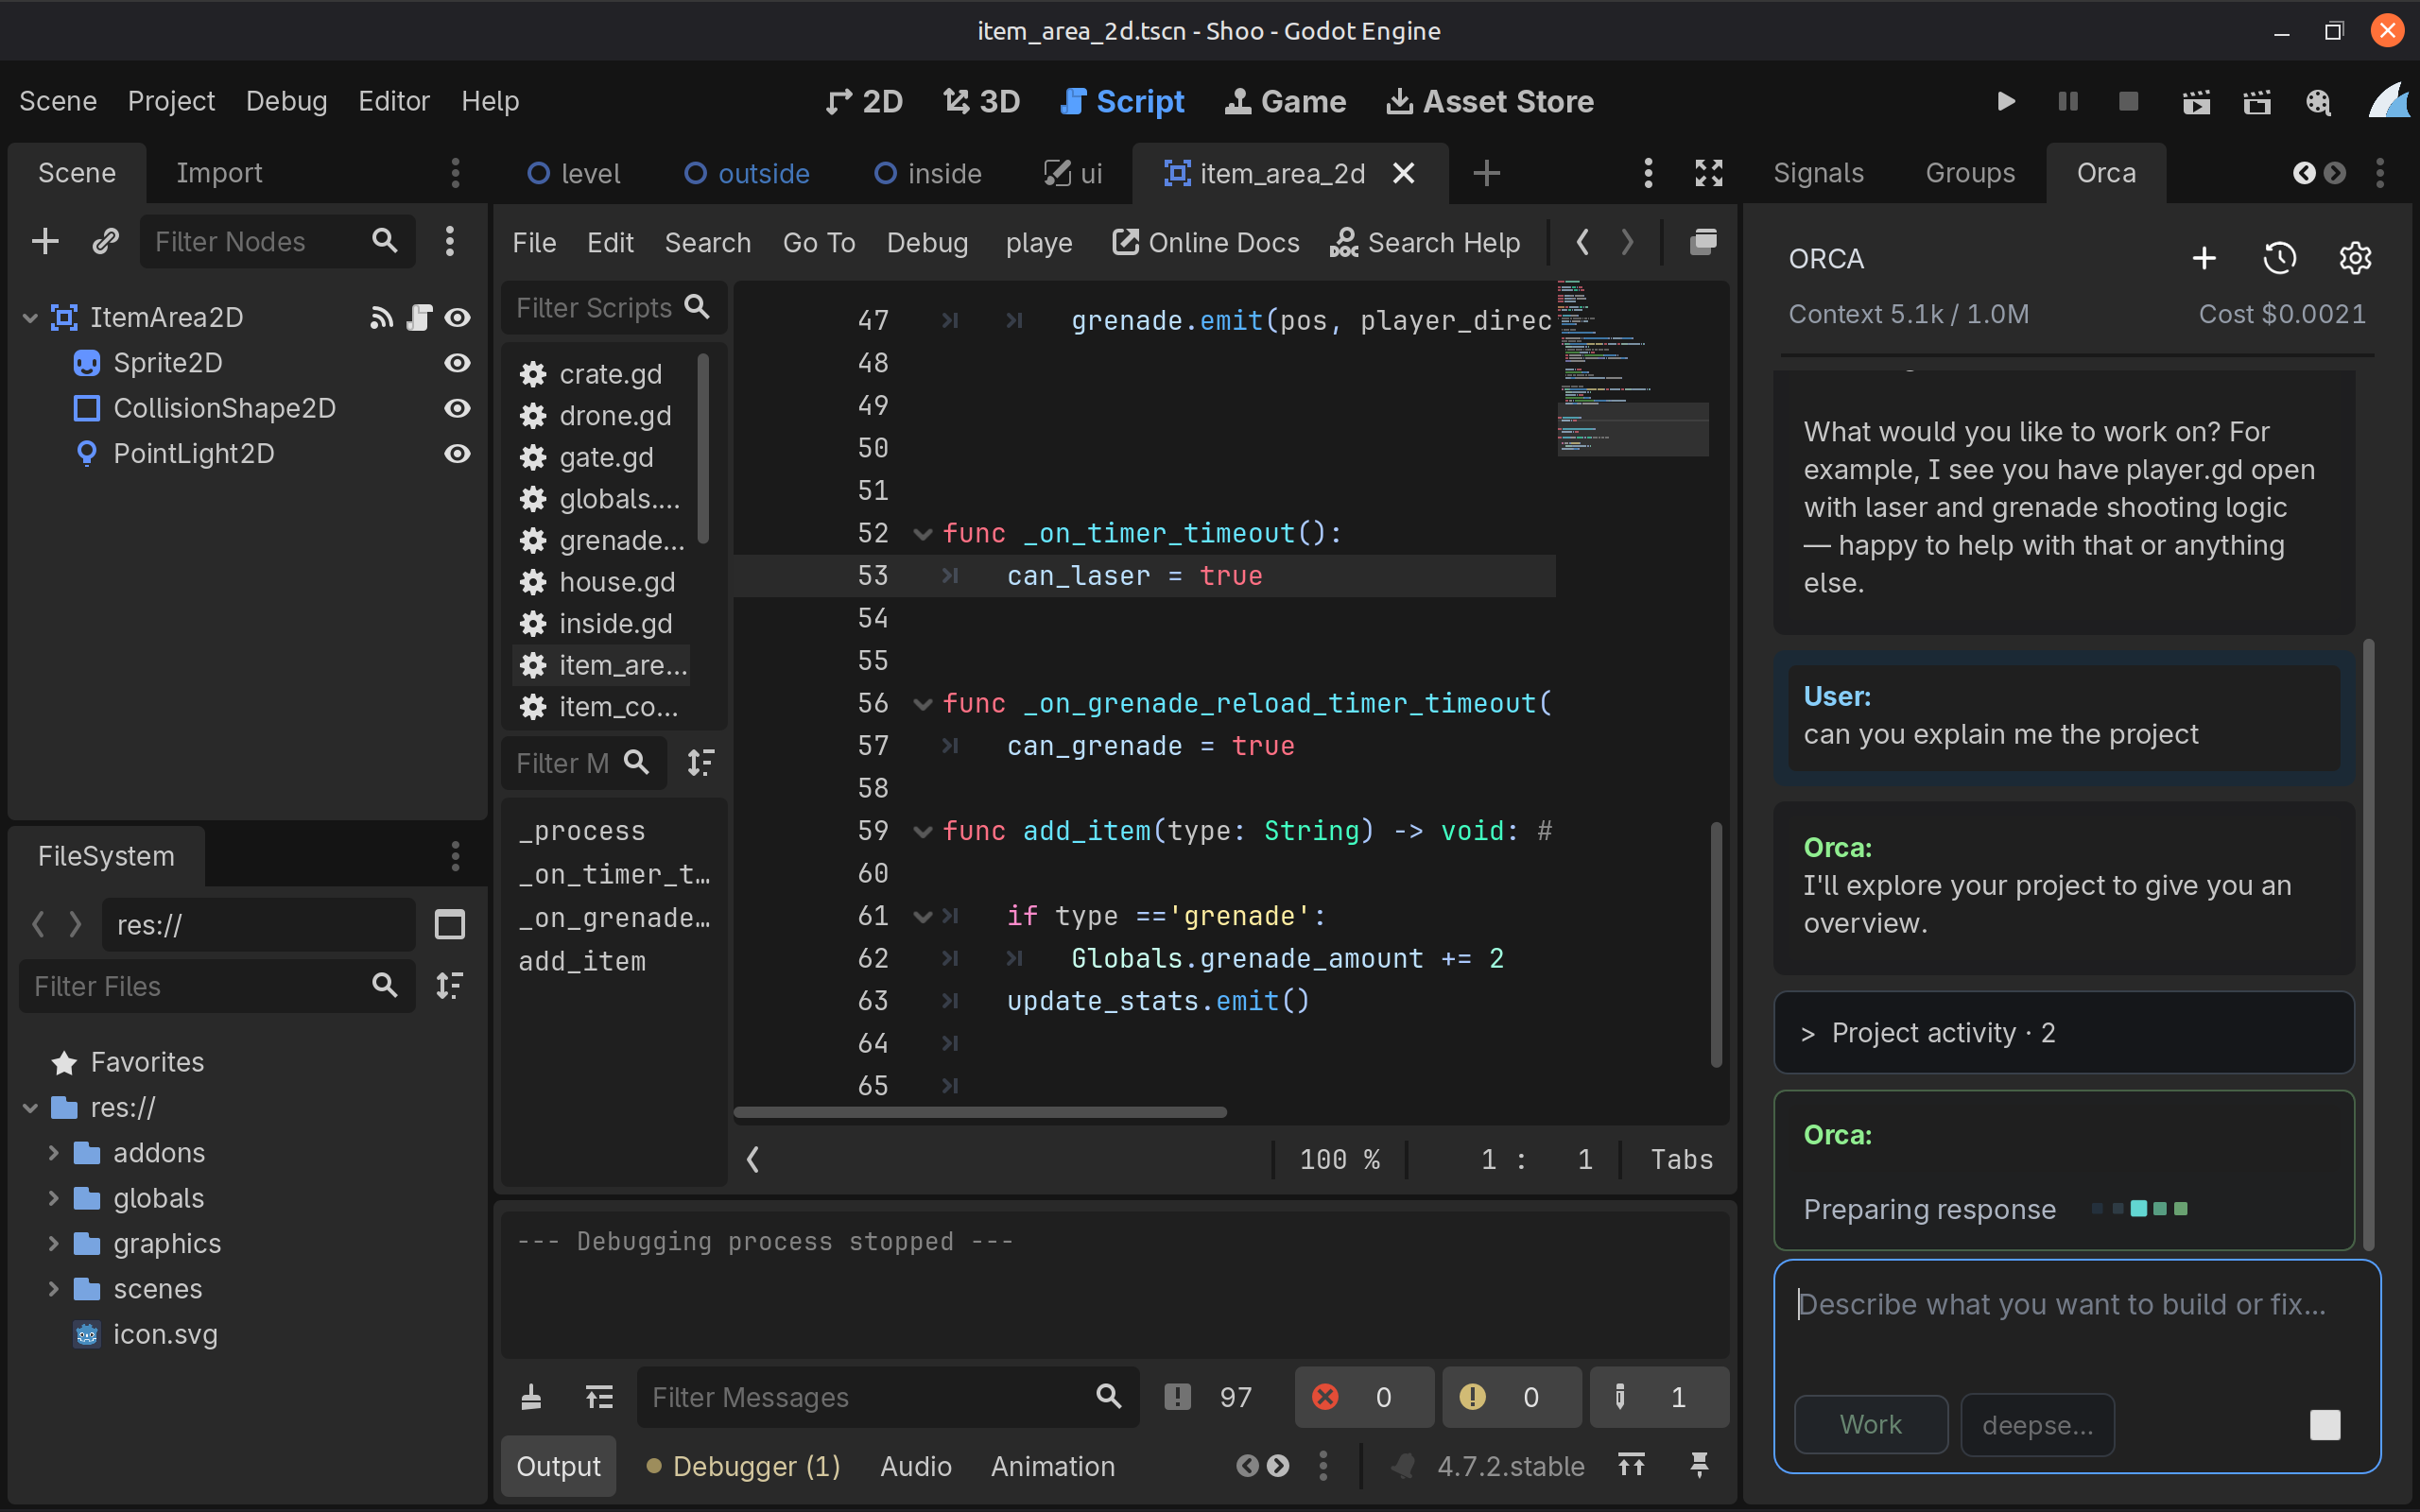Click the Work mode button
The image size is (2420, 1512).
click(1870, 1424)
